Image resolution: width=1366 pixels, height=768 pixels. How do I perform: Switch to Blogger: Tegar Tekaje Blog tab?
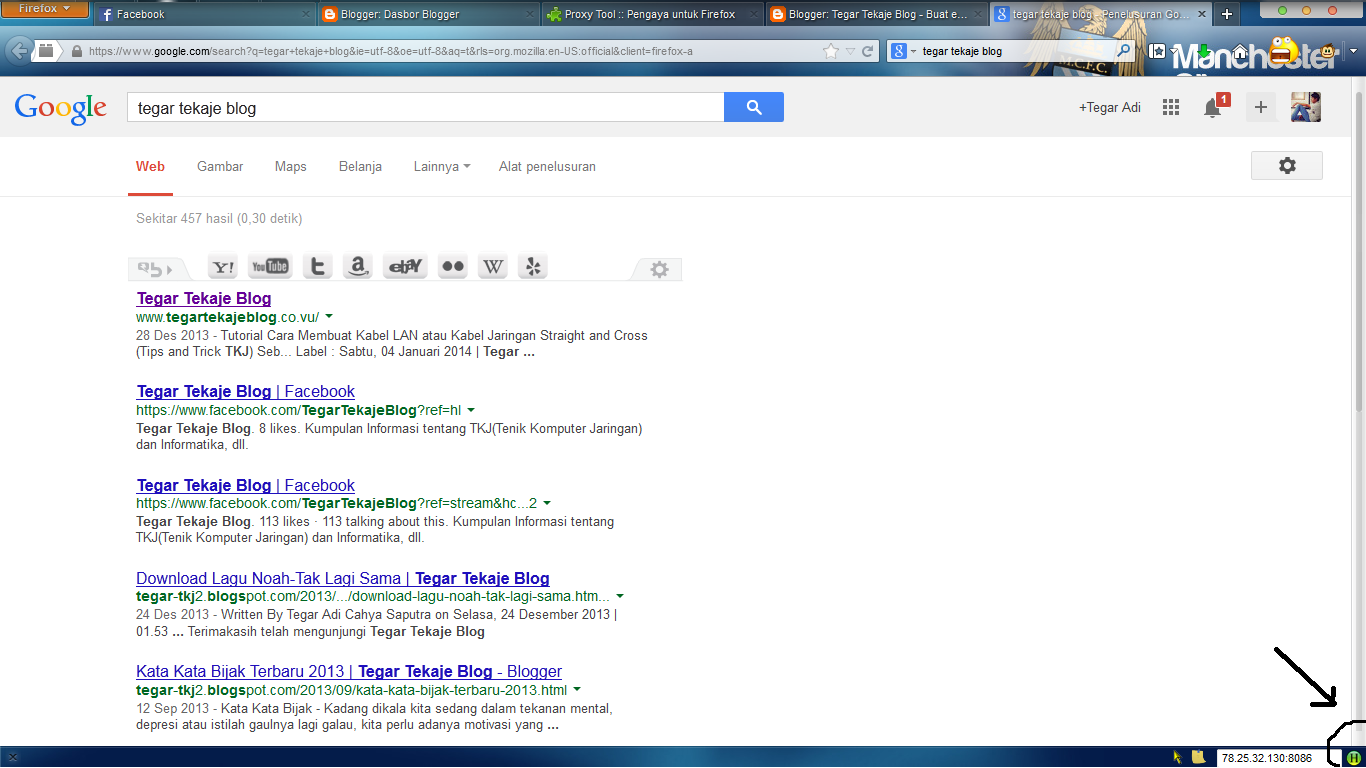click(x=878, y=14)
